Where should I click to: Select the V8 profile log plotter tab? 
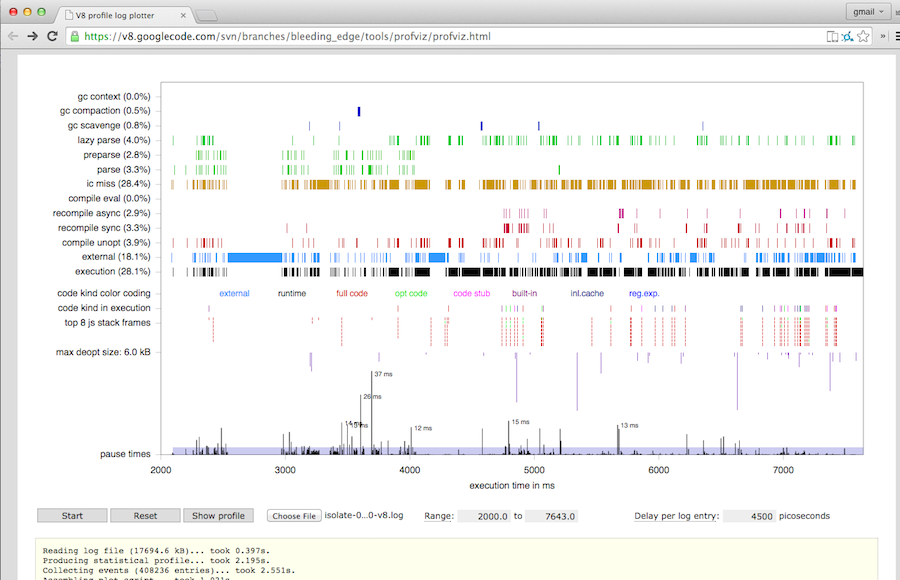tap(120, 15)
